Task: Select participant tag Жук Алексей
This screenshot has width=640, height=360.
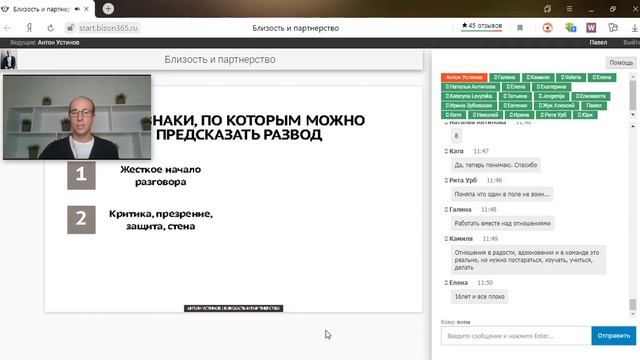Action: point(556,105)
